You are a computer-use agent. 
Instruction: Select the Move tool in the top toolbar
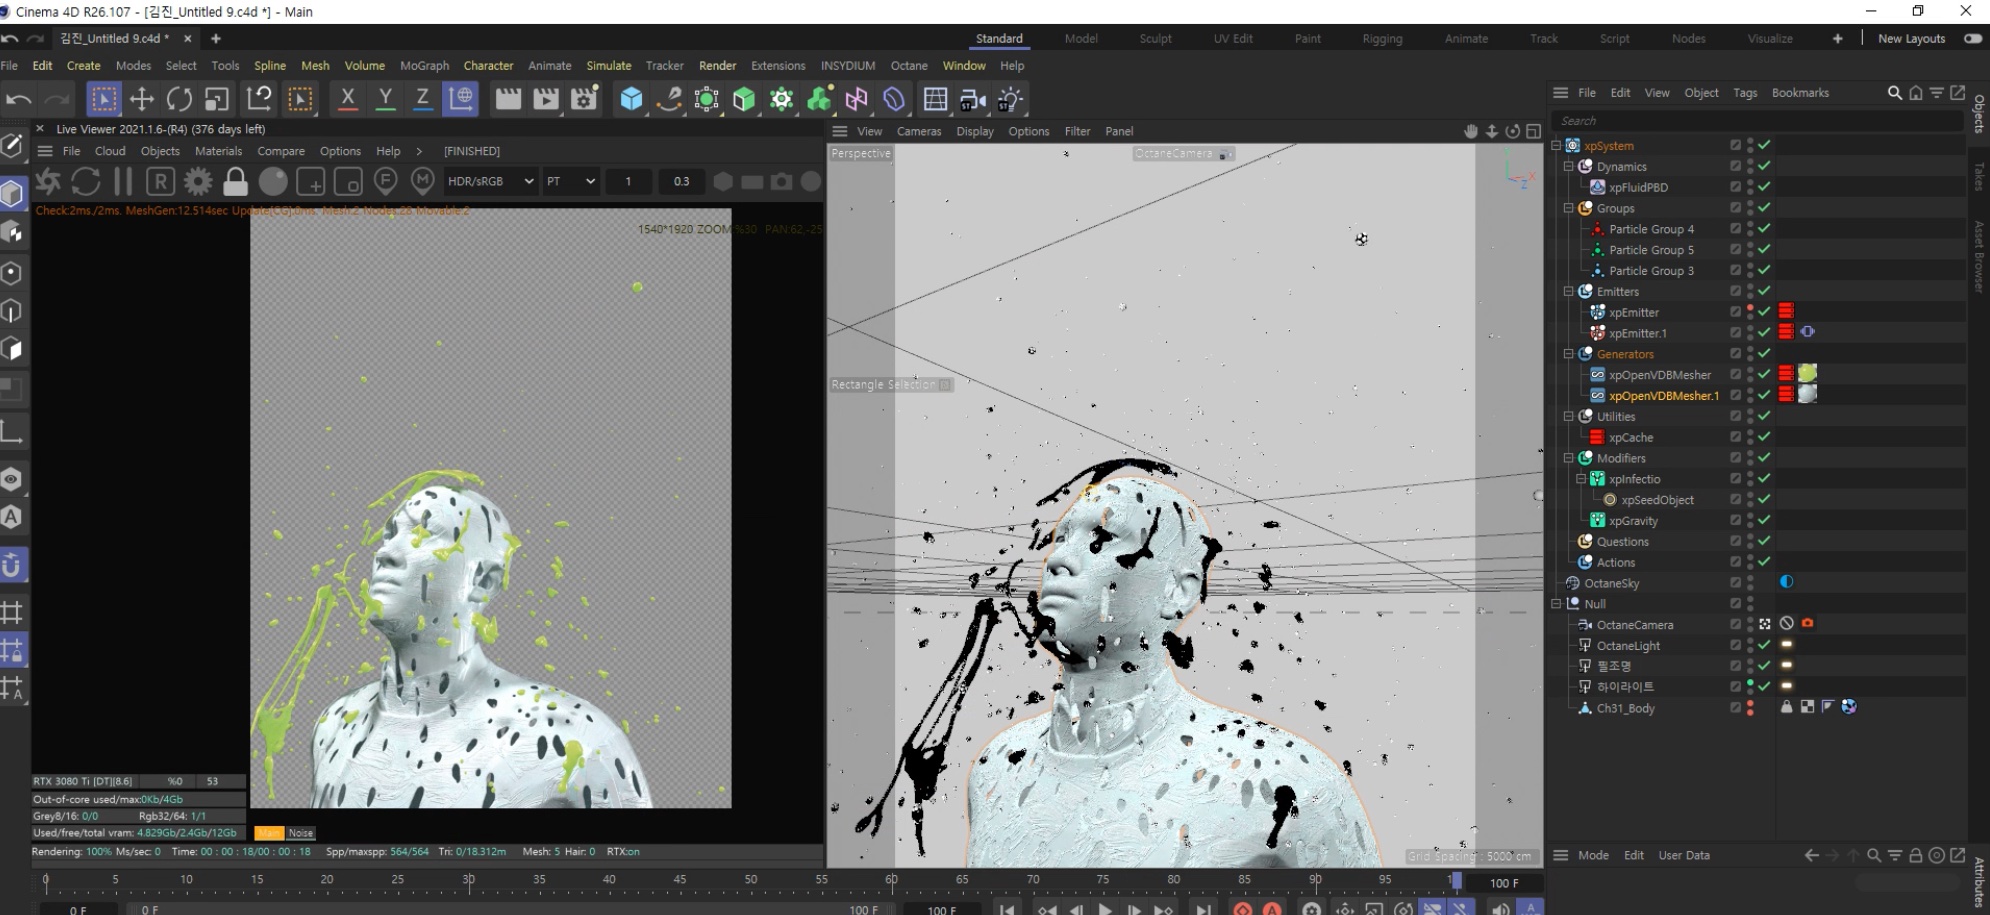point(141,99)
